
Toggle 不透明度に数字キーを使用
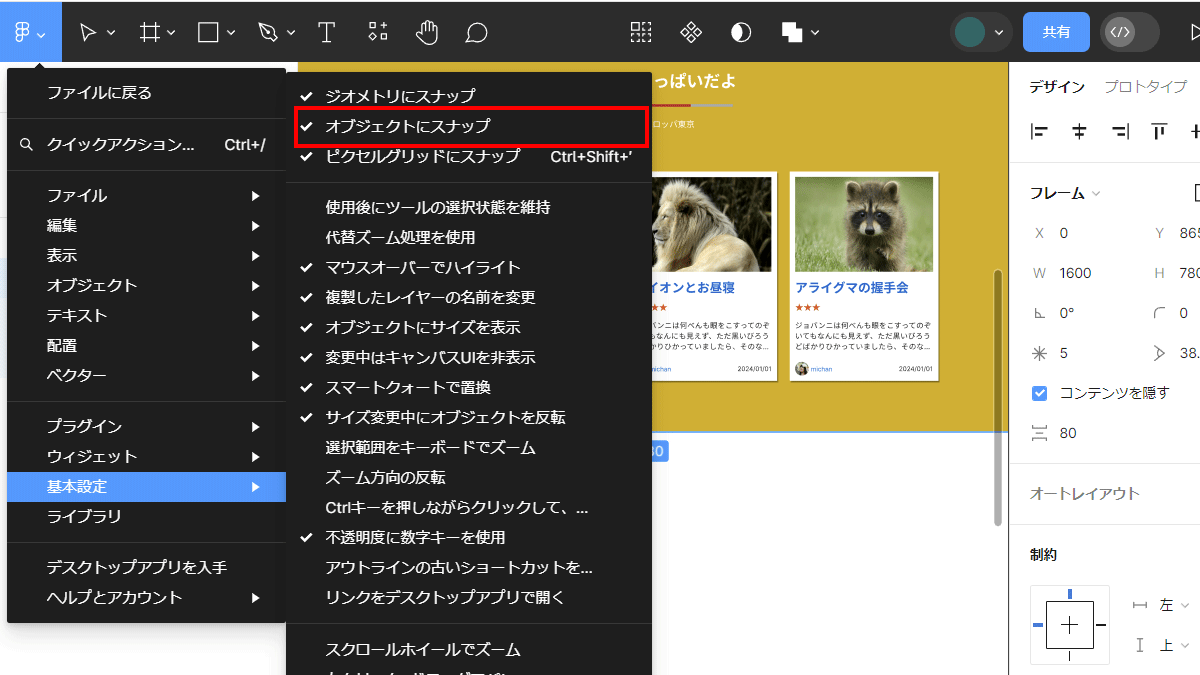tap(469, 537)
